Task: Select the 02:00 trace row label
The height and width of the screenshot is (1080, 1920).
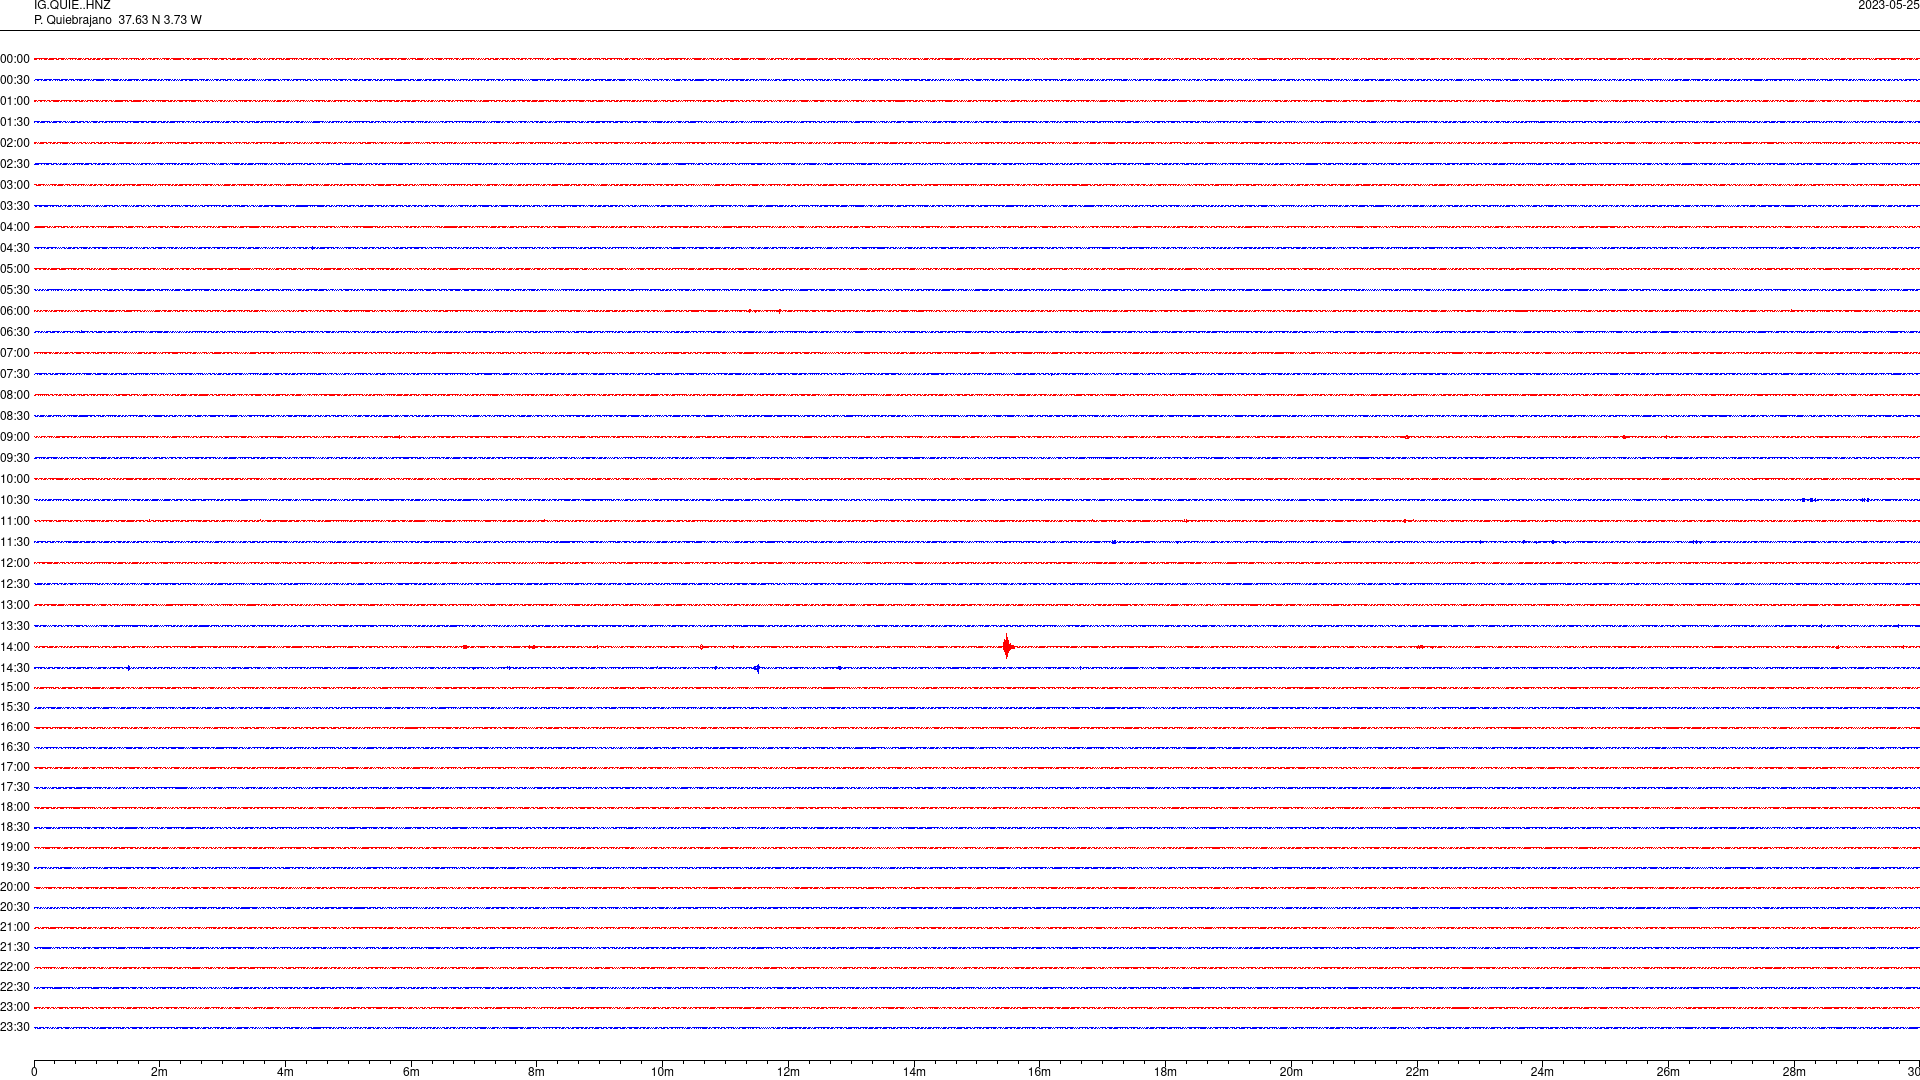Action: [x=15, y=143]
